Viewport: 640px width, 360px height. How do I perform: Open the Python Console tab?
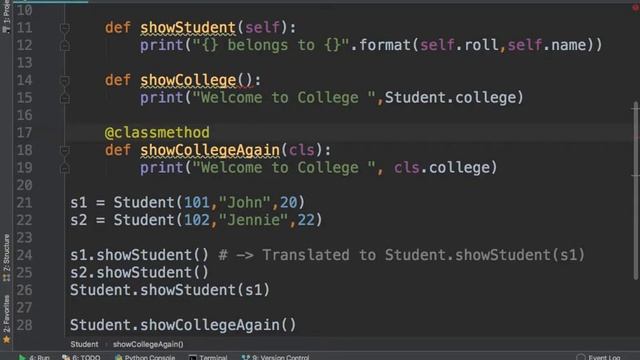tap(145, 357)
